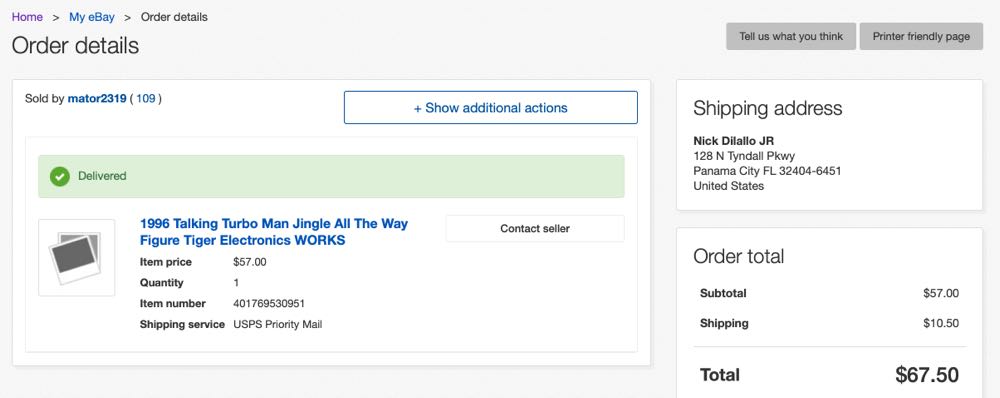Image resolution: width=1000 pixels, height=398 pixels.
Task: Click the Delivered status banner
Action: [331, 176]
